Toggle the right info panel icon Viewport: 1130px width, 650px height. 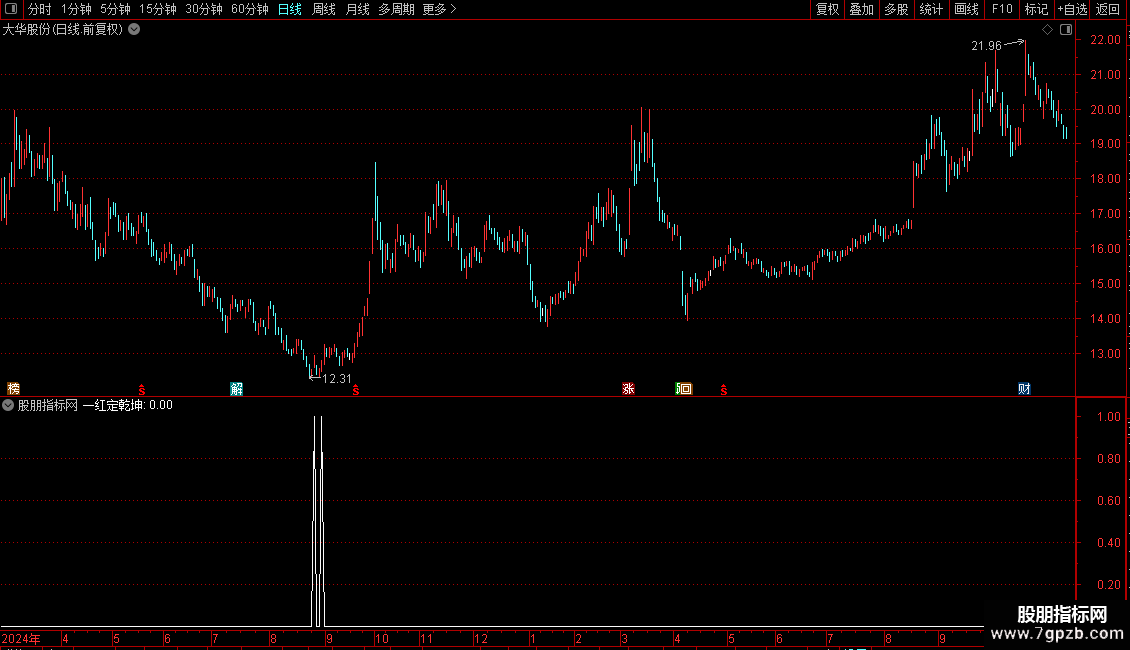pos(1066,30)
